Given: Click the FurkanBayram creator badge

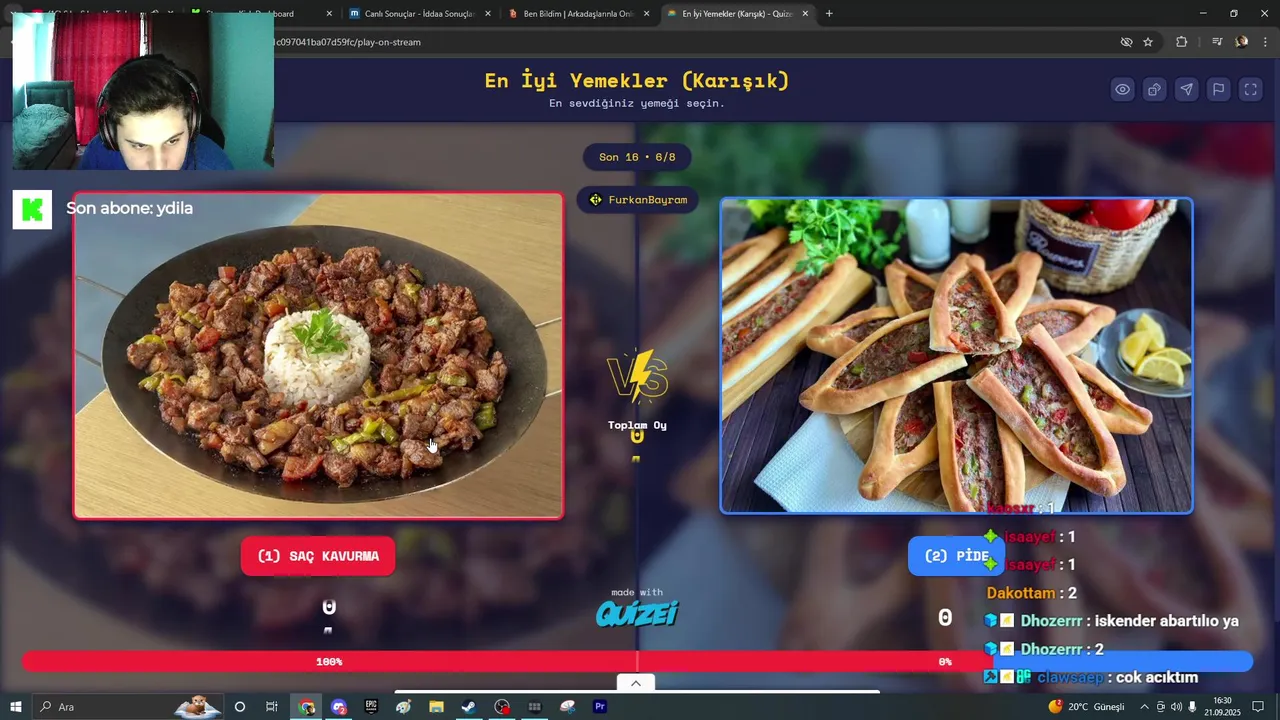Looking at the screenshot, I should [638, 200].
